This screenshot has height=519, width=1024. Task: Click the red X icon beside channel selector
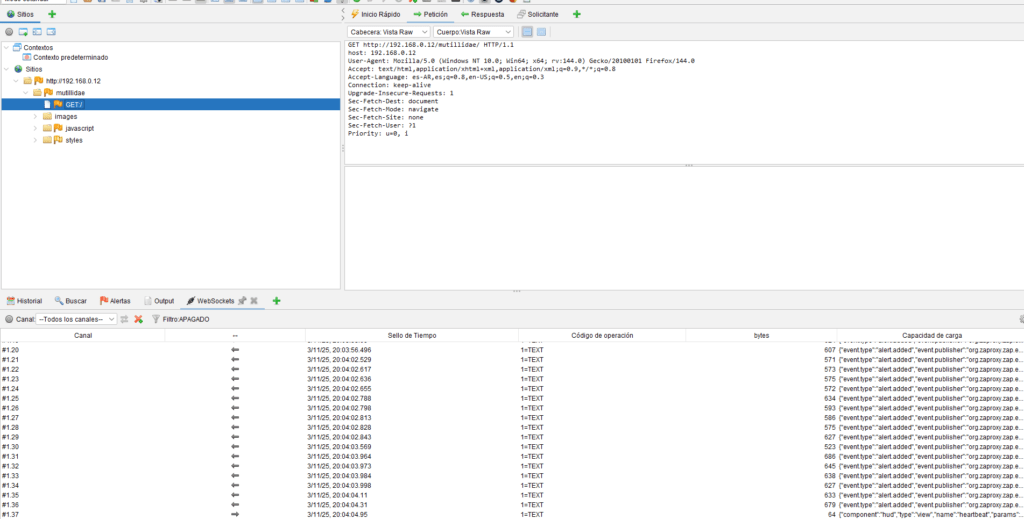[x=138, y=319]
